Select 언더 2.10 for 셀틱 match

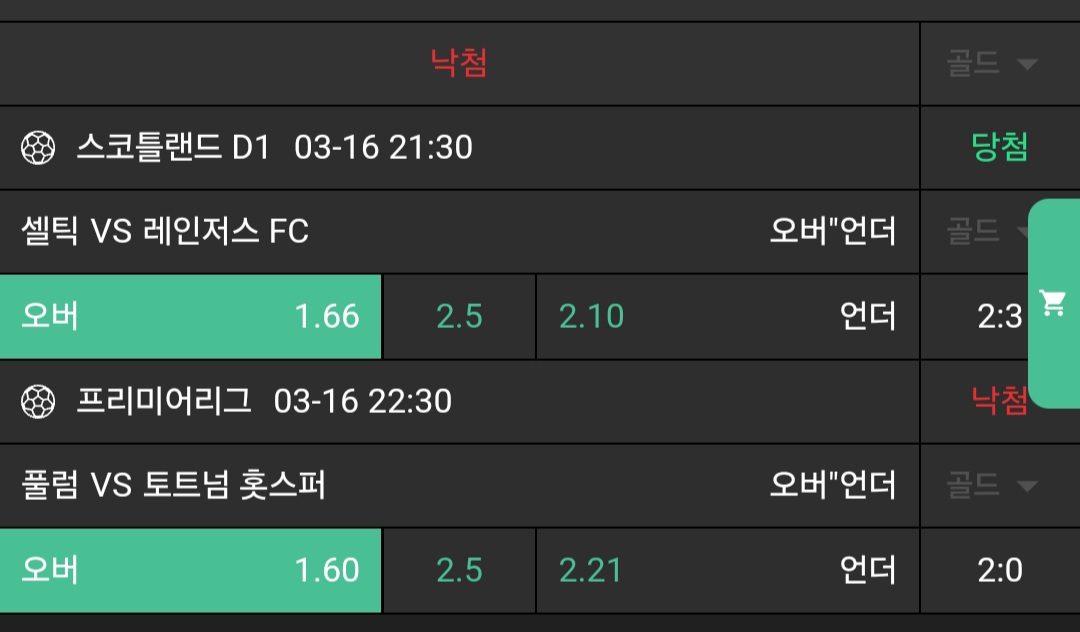(x=727, y=317)
